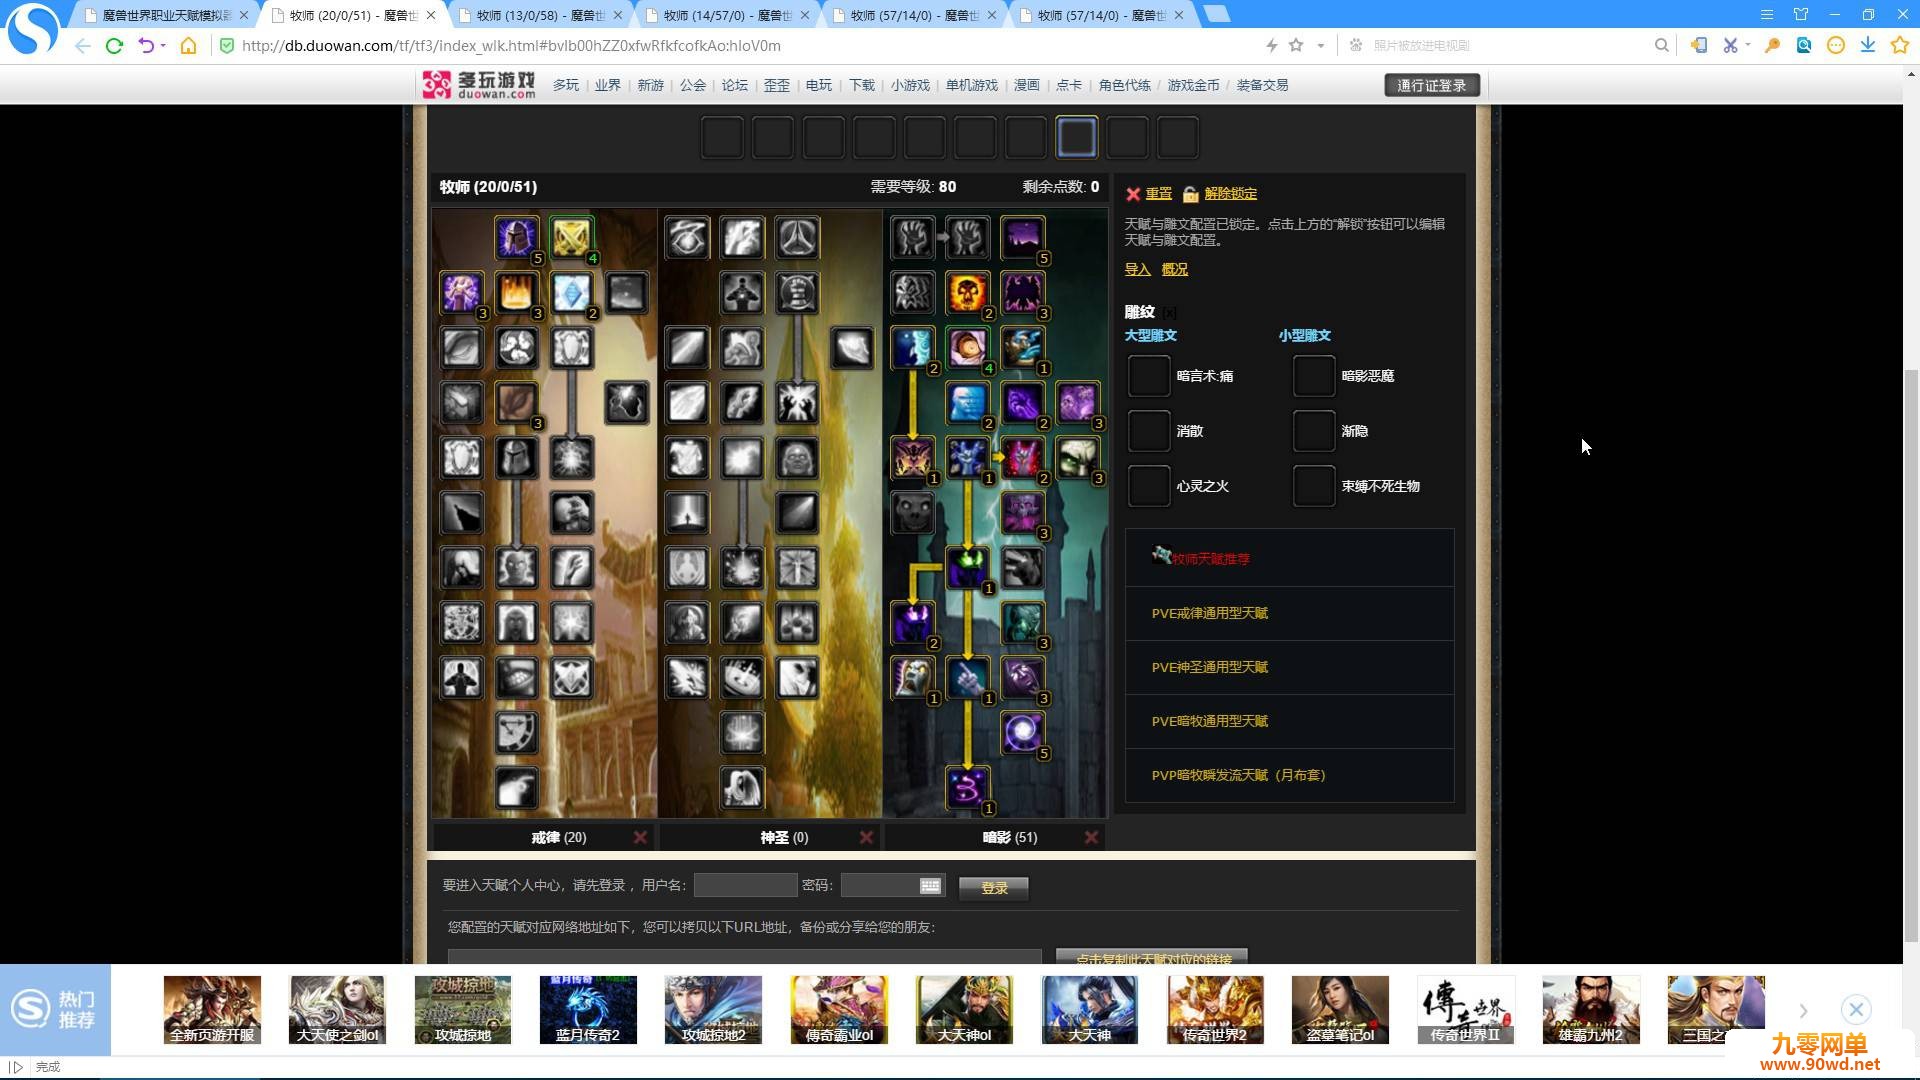Open PVE戒律通用型天赋 recommended build

pos(1209,613)
